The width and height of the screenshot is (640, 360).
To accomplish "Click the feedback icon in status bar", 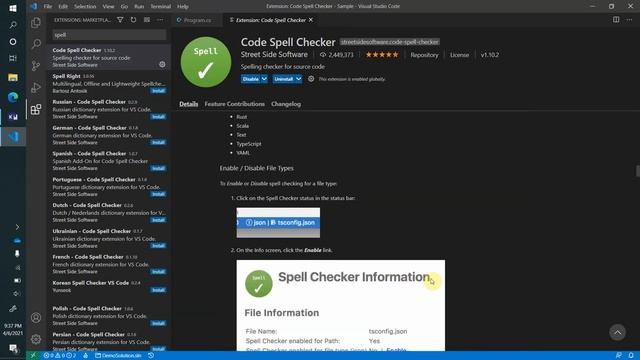I will [x=619, y=356].
